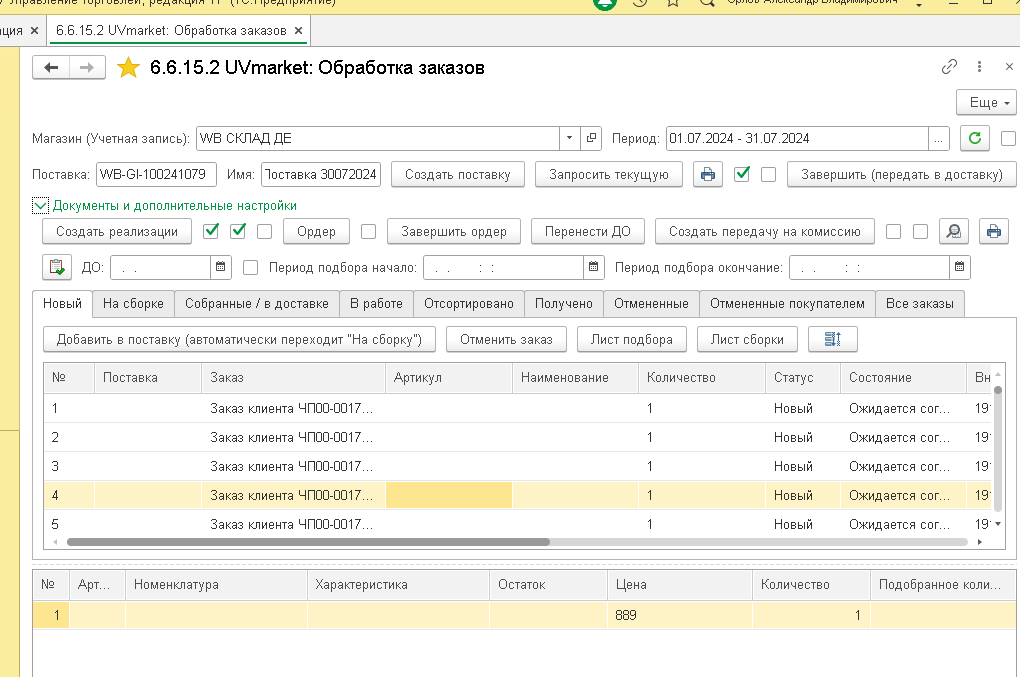Uncheck the first checkbox after Создать реализации

click(x=211, y=231)
